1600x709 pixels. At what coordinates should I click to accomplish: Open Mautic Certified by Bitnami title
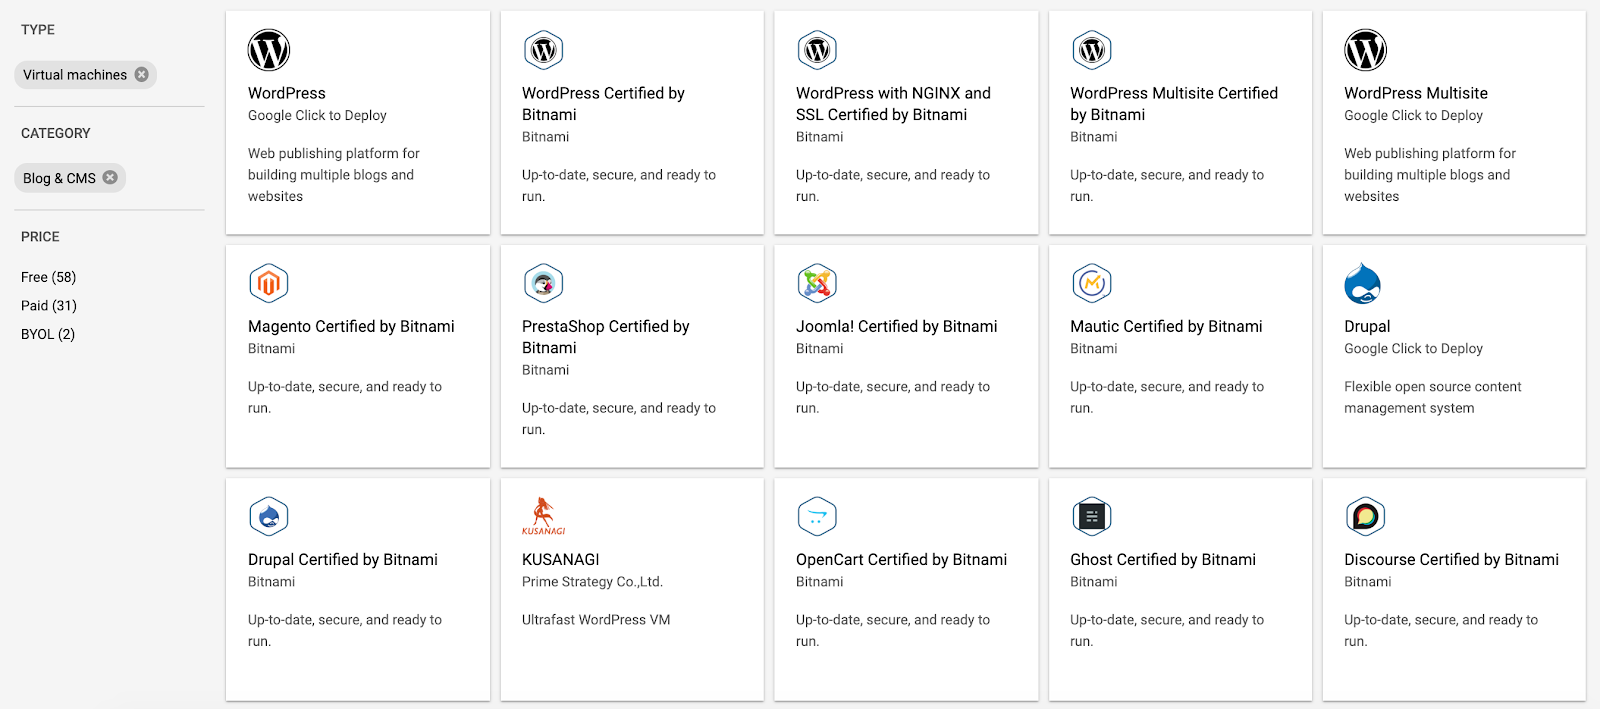[1166, 326]
